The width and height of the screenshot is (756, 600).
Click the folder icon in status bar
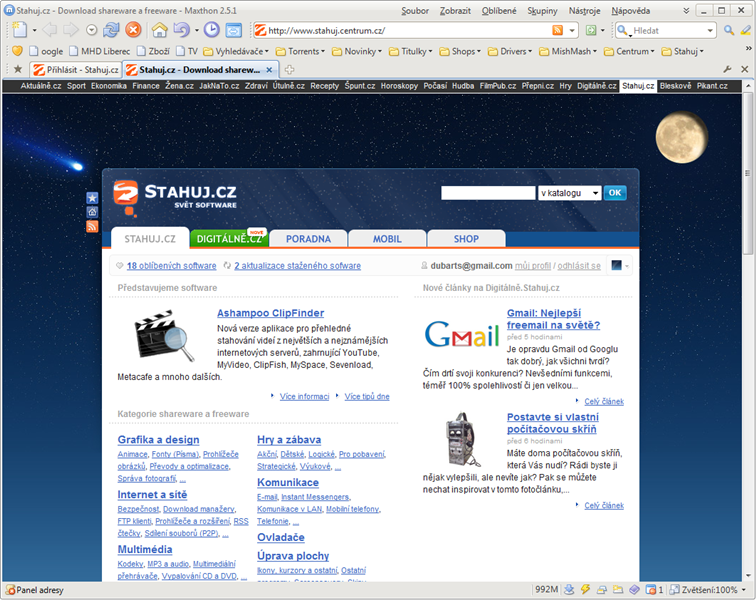tap(618, 589)
